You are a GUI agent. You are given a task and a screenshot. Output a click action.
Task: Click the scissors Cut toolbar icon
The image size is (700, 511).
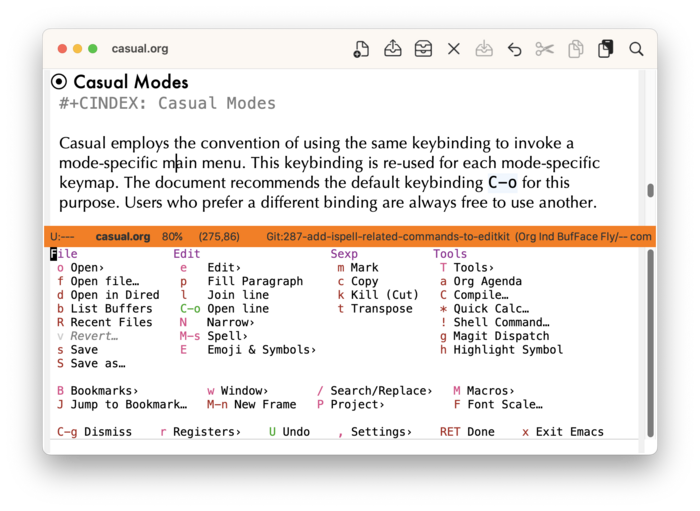coord(544,49)
